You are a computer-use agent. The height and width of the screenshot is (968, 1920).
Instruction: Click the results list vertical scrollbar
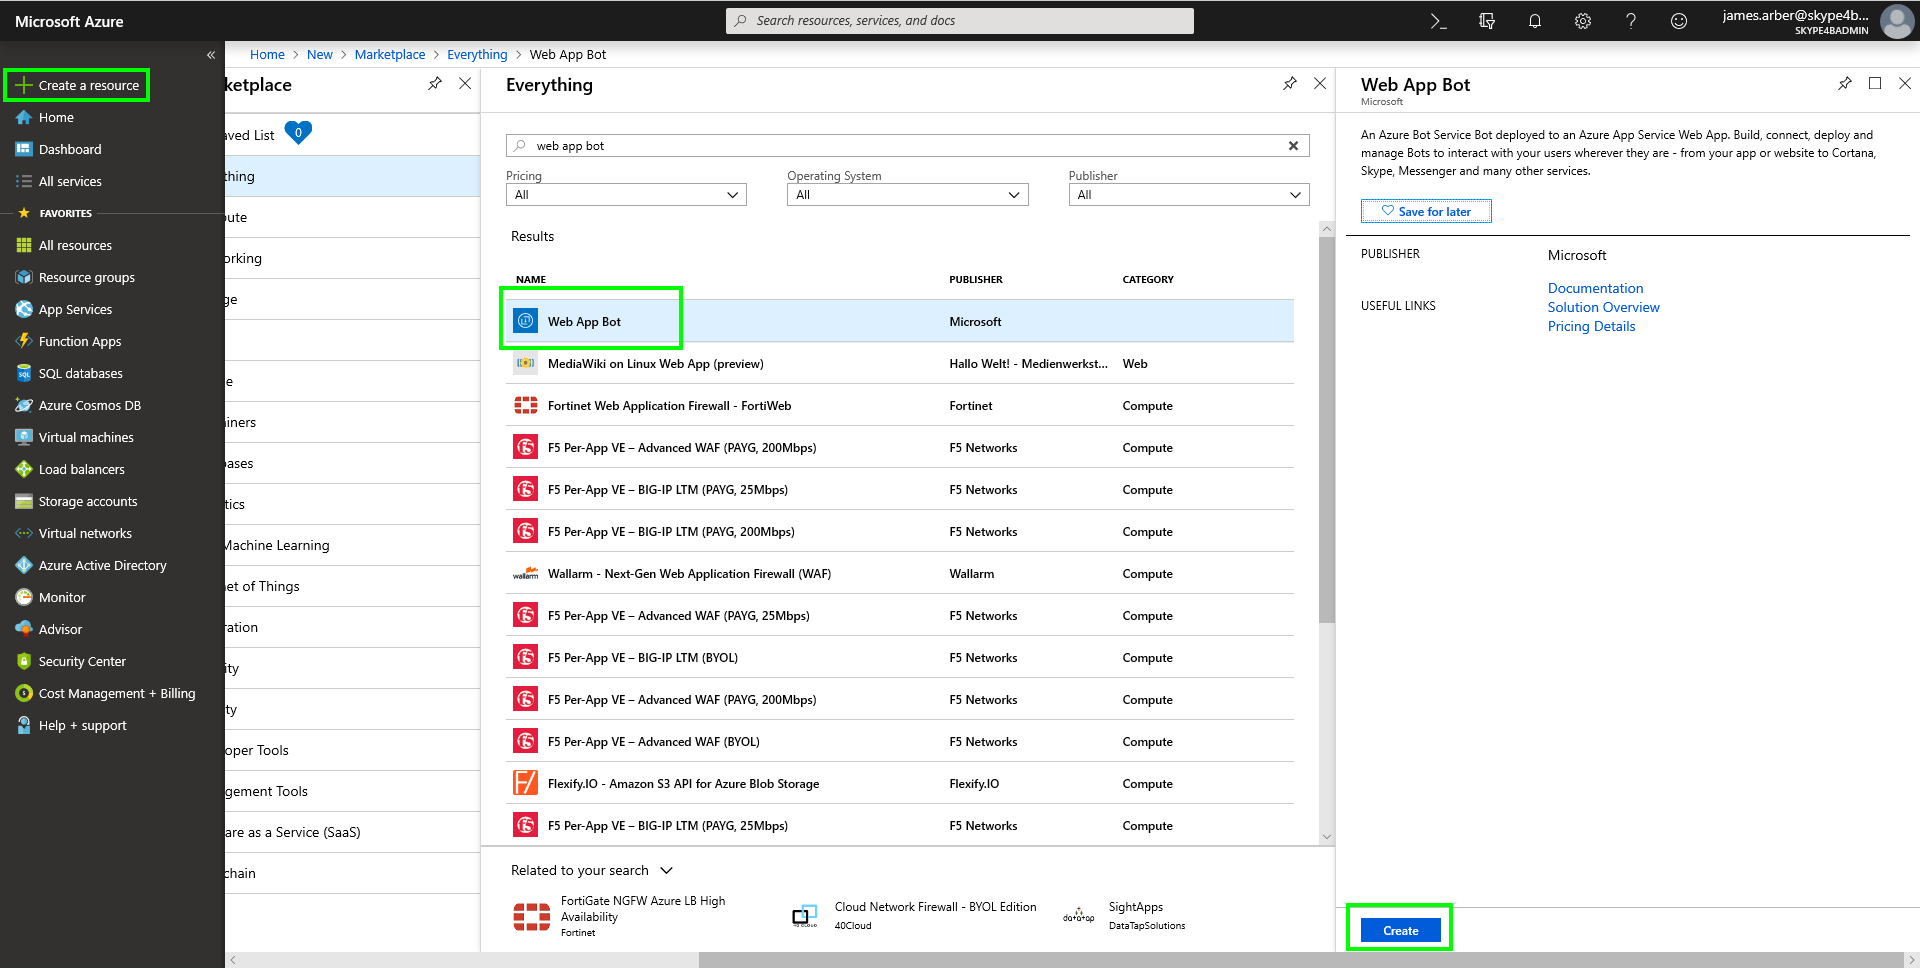click(x=1327, y=430)
